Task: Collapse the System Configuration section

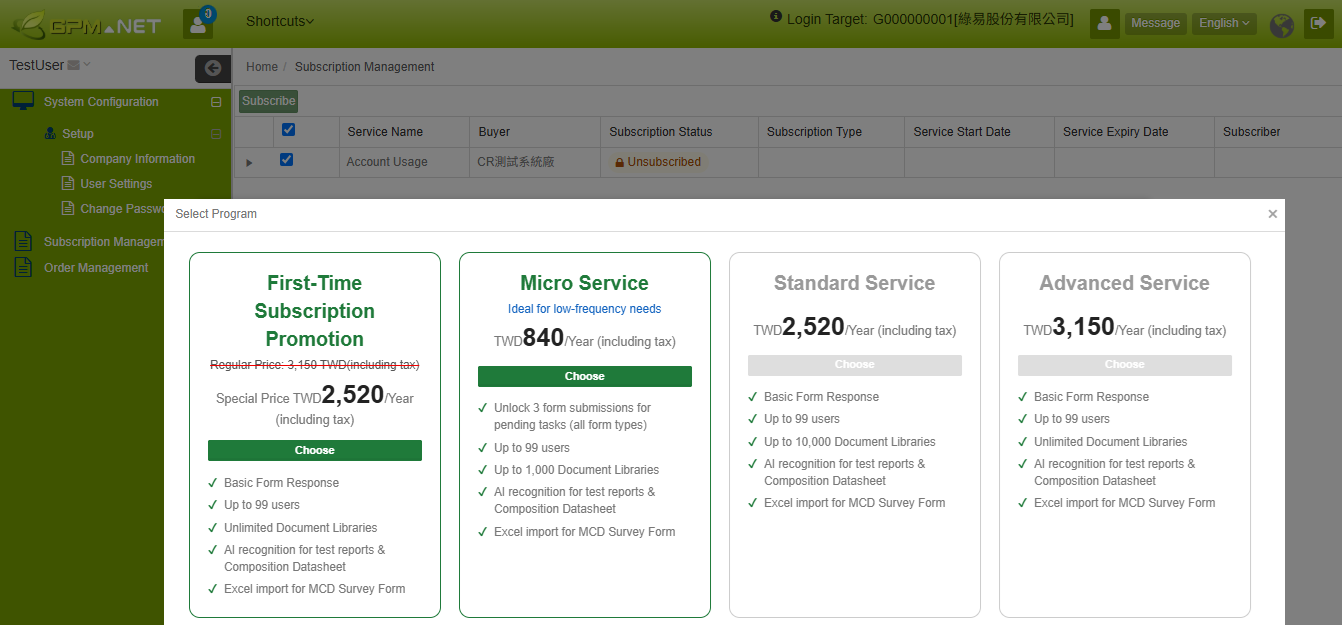Action: click(x=216, y=102)
